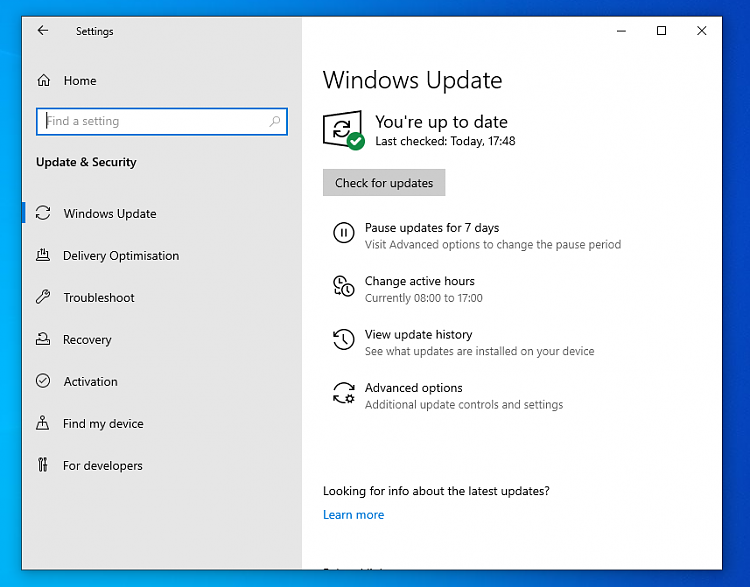This screenshot has width=750, height=587.
Task: Focus the Find a setting field
Action: [162, 122]
